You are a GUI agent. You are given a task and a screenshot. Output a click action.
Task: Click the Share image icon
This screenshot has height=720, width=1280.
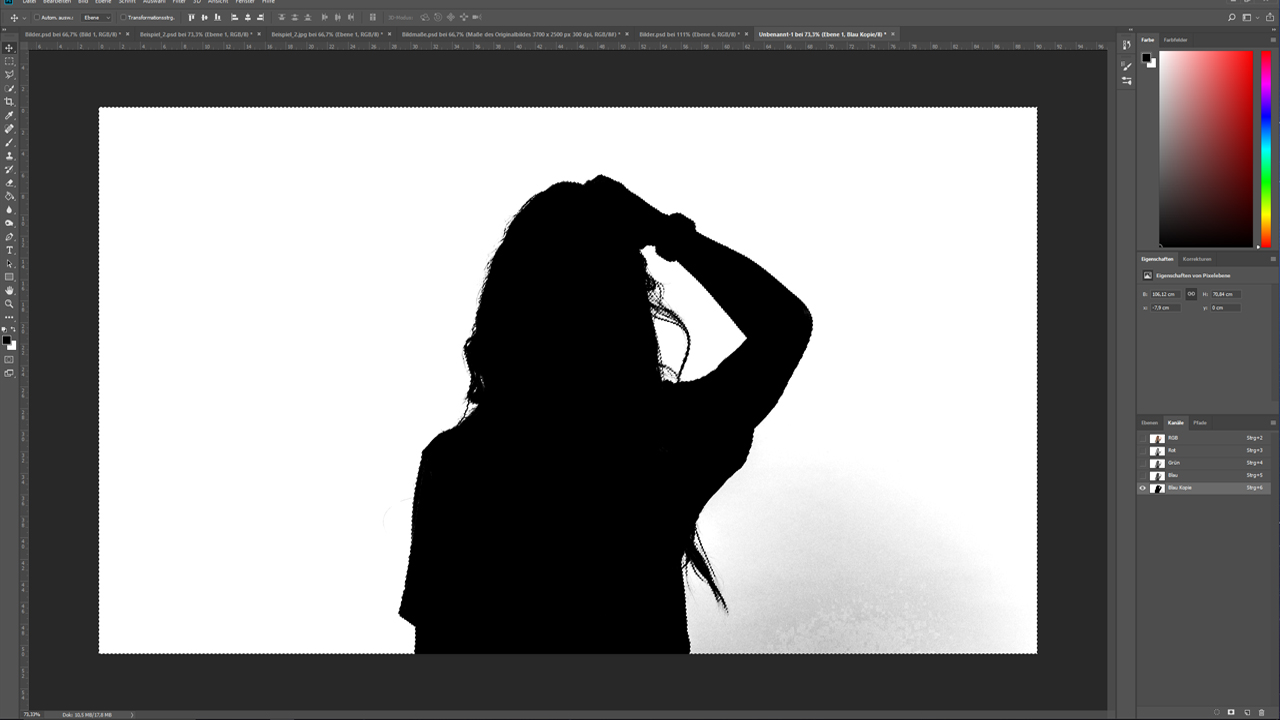click(1269, 17)
